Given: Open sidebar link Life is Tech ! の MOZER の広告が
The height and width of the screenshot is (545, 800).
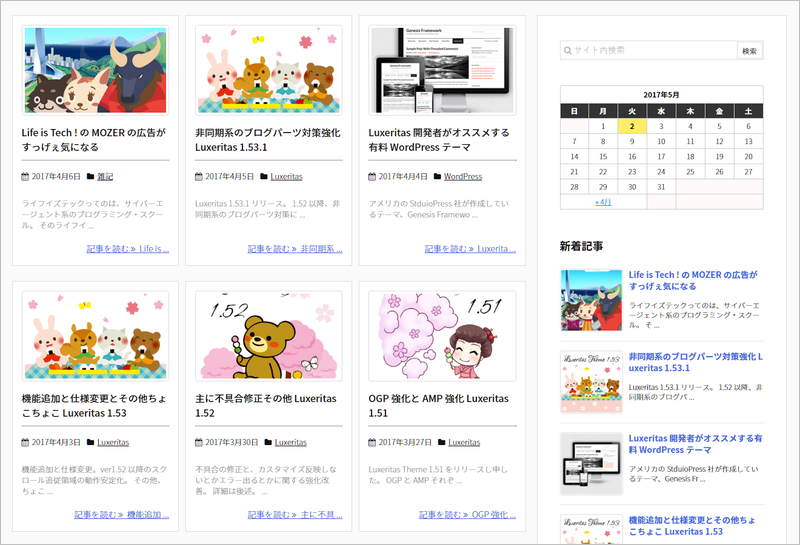Looking at the screenshot, I should point(693,281).
